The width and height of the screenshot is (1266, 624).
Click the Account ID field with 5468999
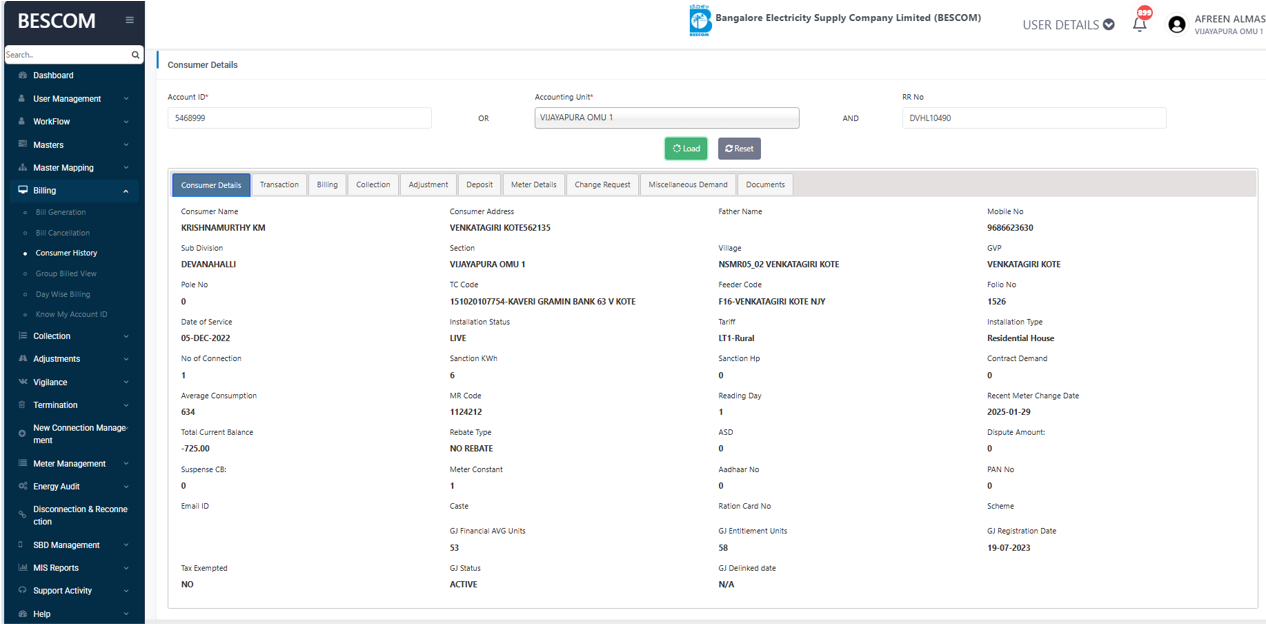[x=300, y=118]
